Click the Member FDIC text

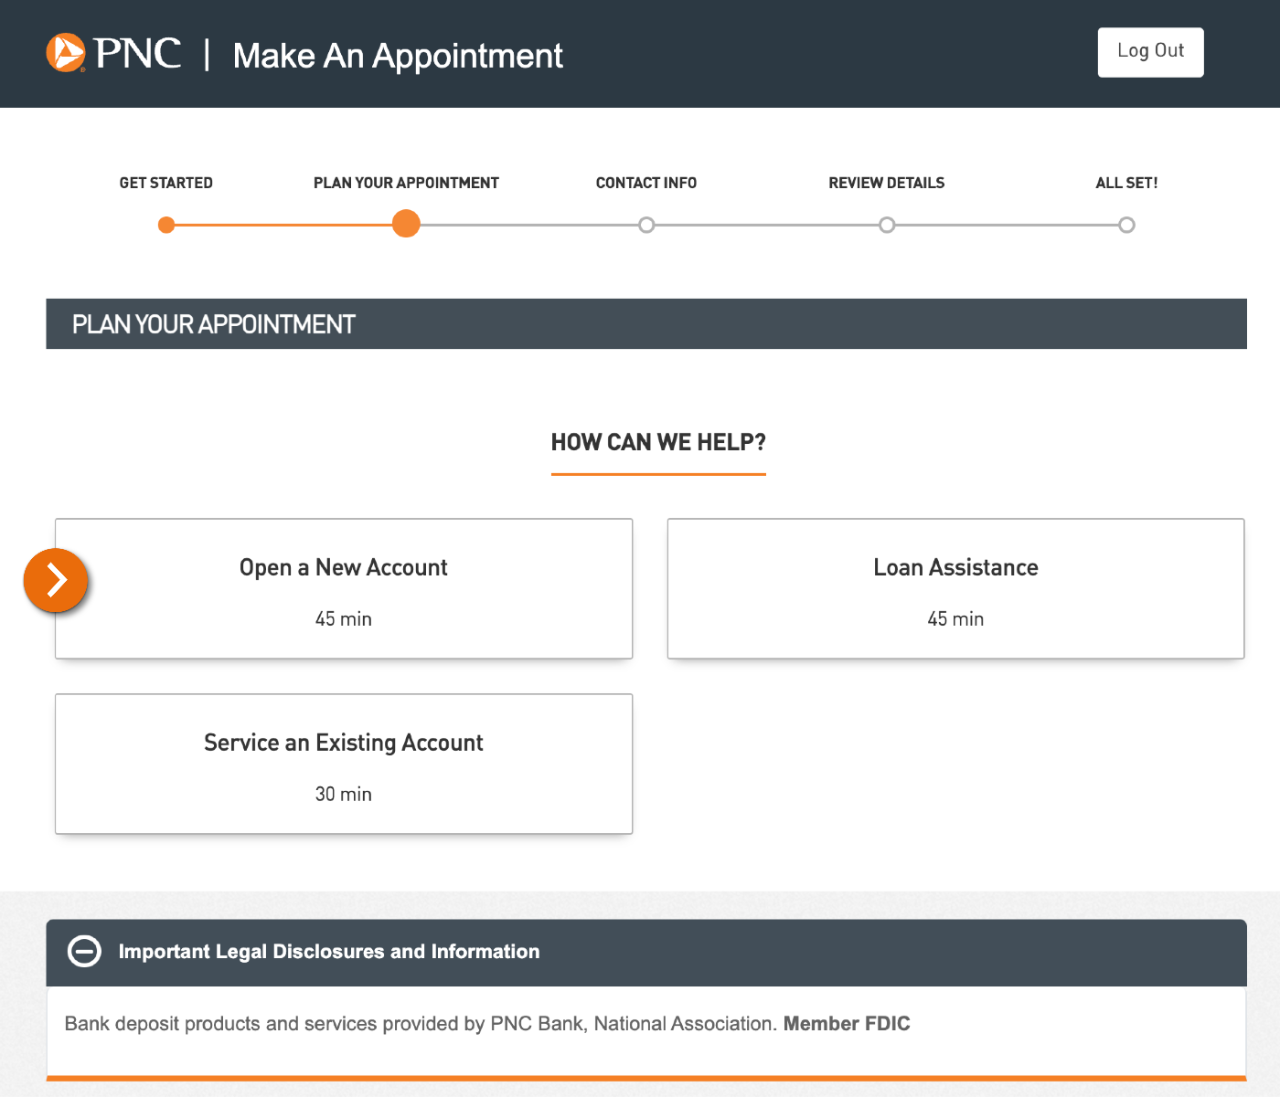point(846,1023)
